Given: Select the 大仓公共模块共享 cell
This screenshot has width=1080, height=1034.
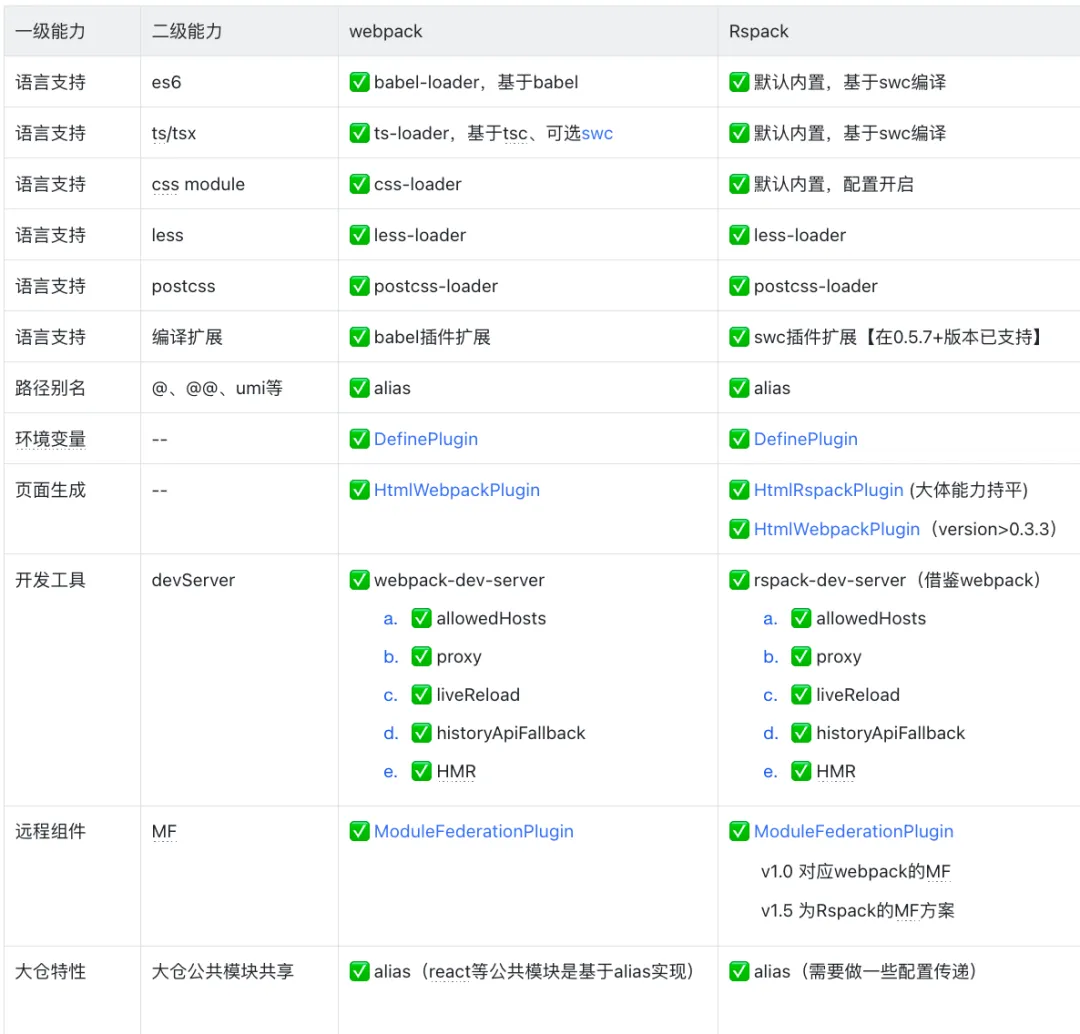Looking at the screenshot, I should [x=239, y=991].
